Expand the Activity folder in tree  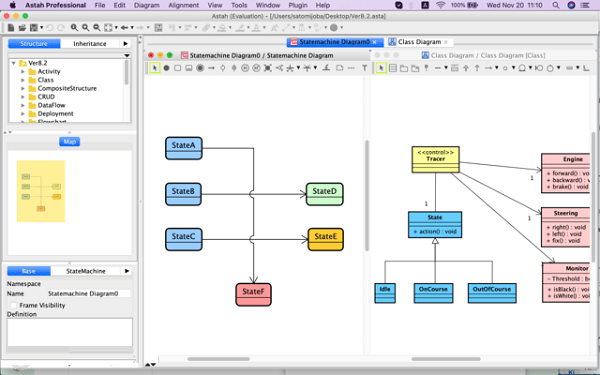coord(23,72)
